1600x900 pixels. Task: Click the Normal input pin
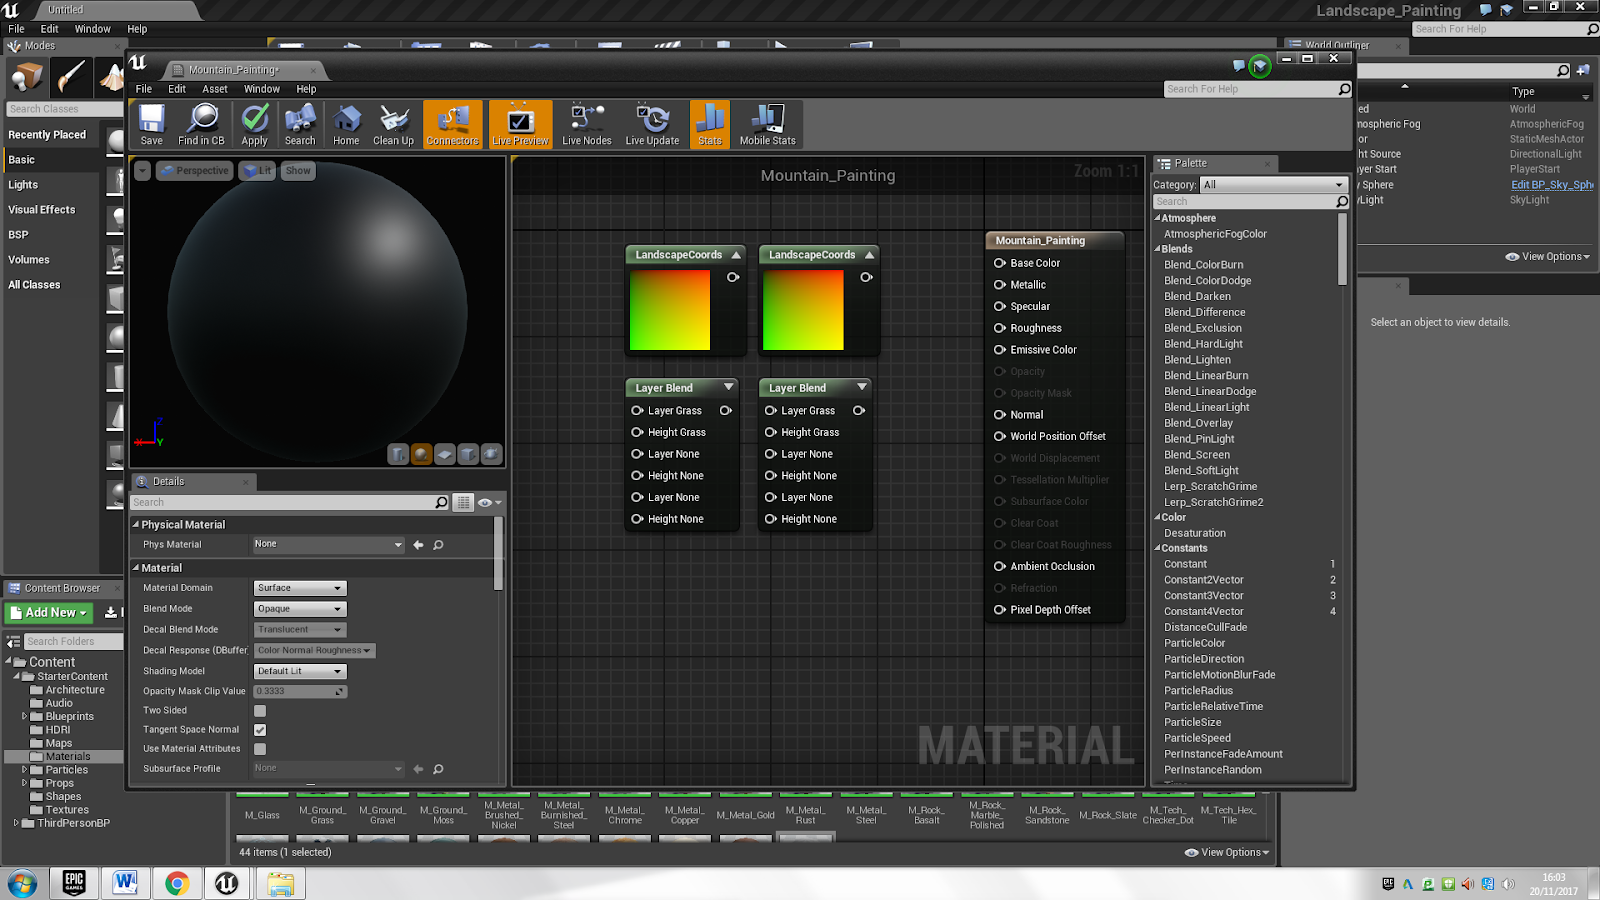1000,415
